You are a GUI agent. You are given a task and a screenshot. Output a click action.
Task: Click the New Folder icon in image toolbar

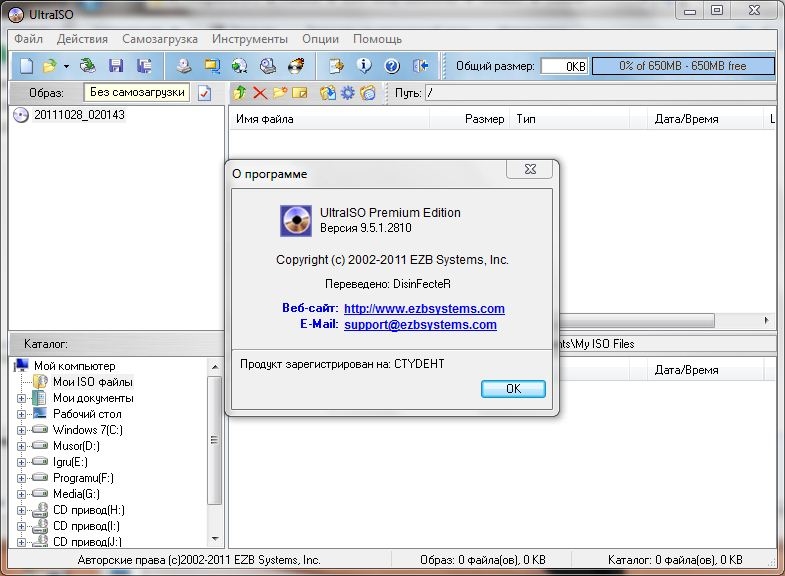279,93
